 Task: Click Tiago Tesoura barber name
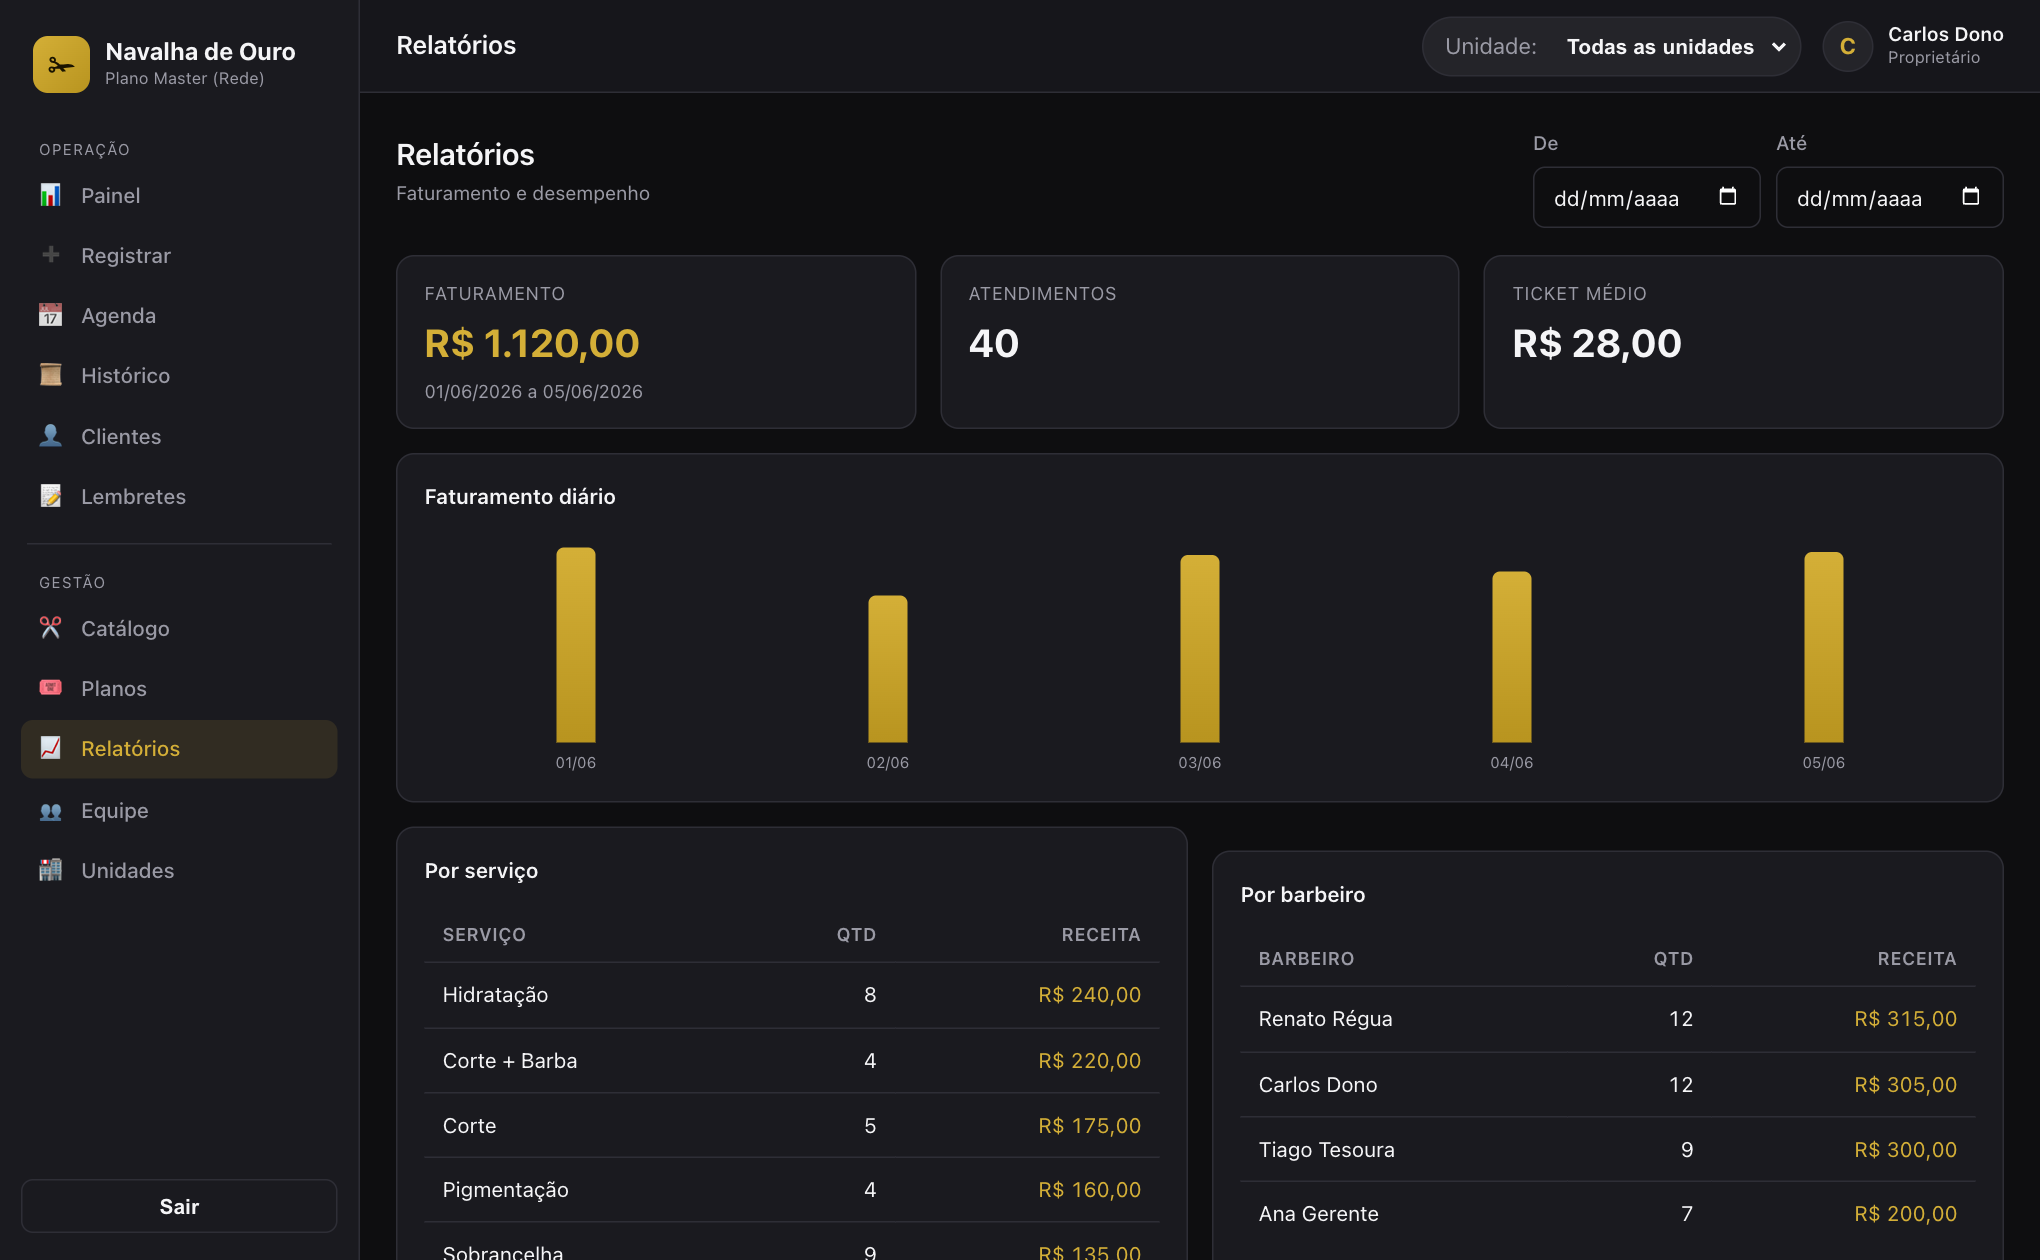click(x=1326, y=1150)
